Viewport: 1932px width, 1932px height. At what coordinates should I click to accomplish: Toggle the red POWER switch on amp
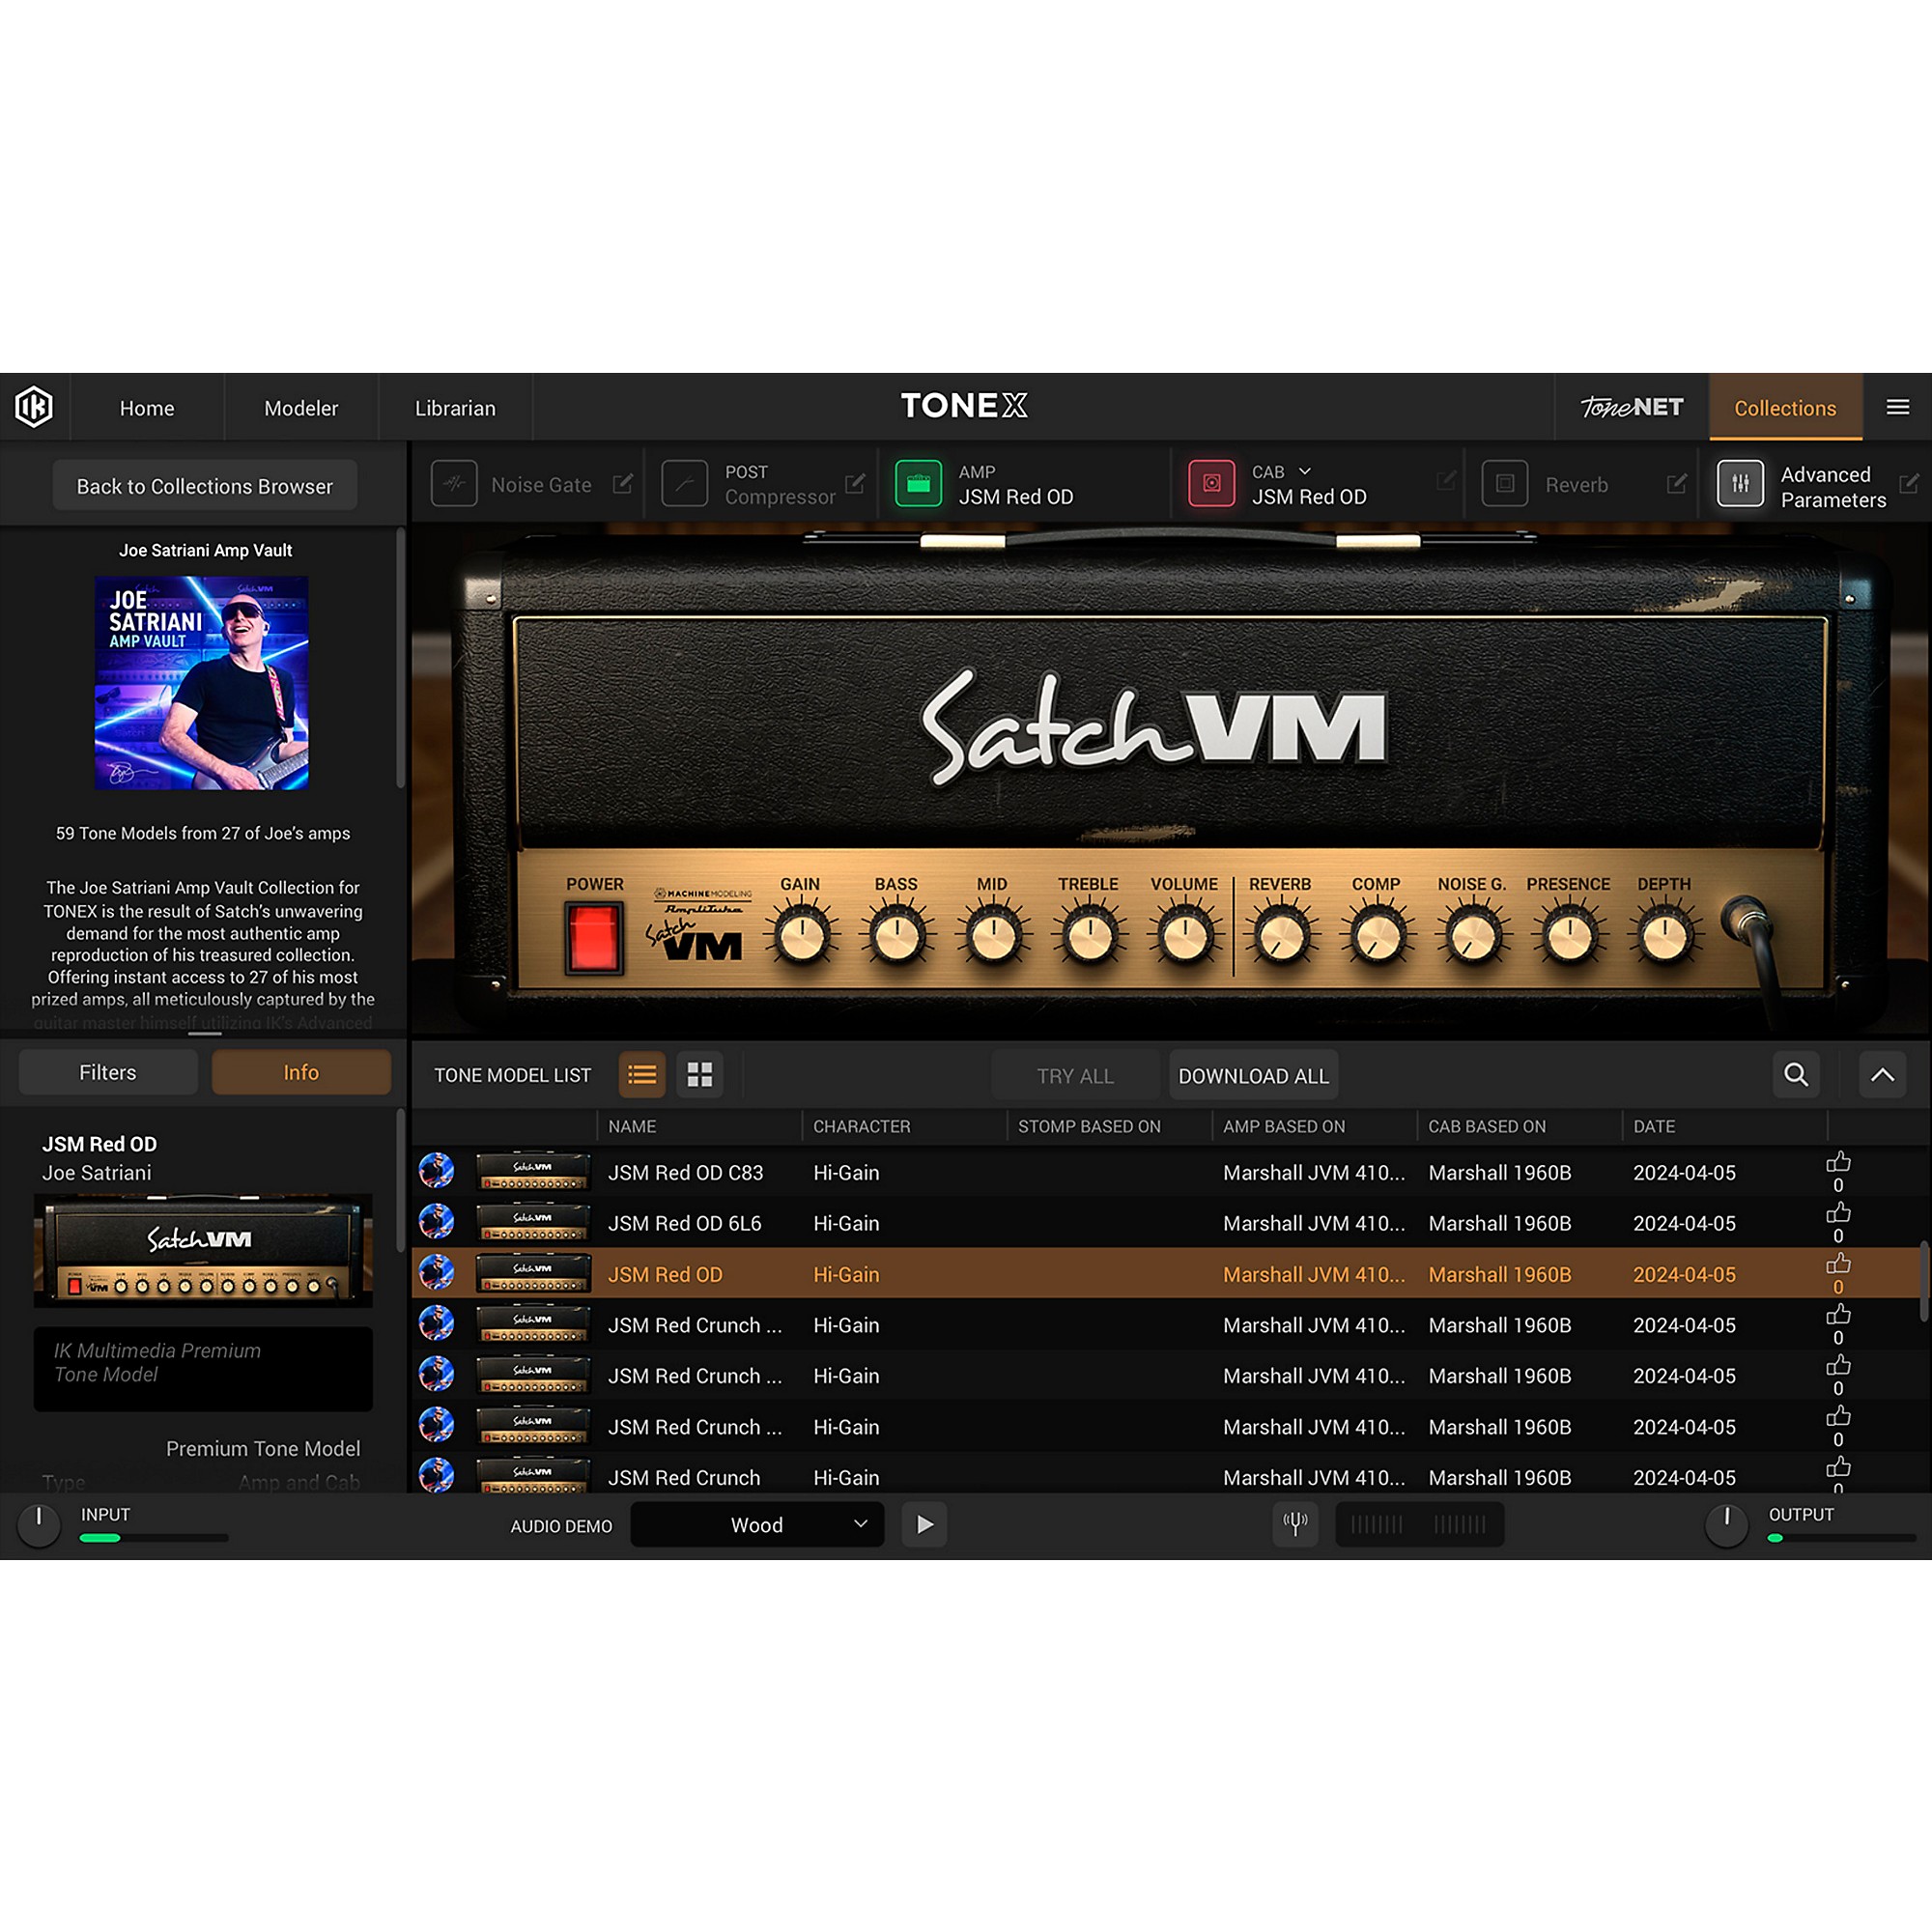click(x=593, y=937)
